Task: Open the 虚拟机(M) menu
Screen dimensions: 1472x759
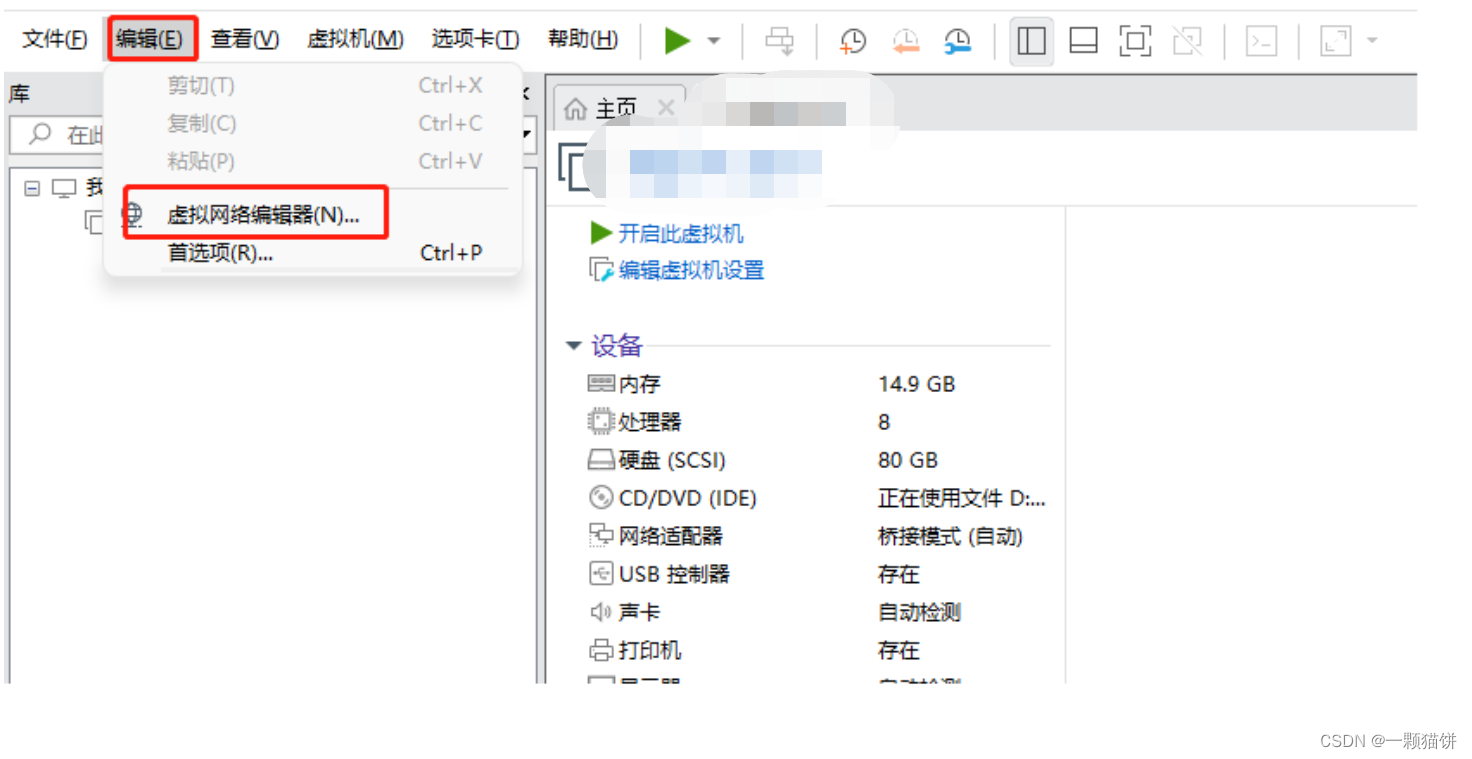Action: pyautogui.click(x=355, y=39)
